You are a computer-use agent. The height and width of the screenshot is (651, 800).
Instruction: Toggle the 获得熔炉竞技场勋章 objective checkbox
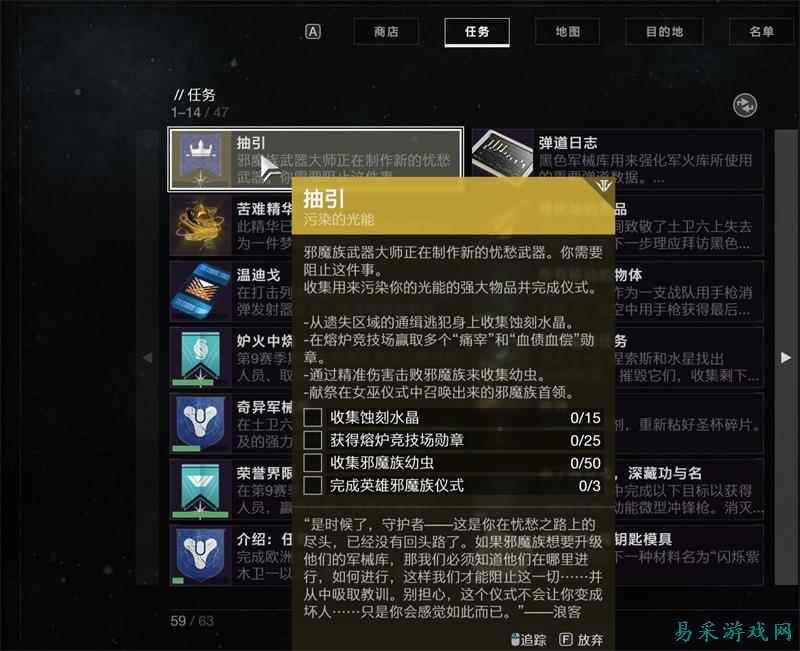(313, 440)
